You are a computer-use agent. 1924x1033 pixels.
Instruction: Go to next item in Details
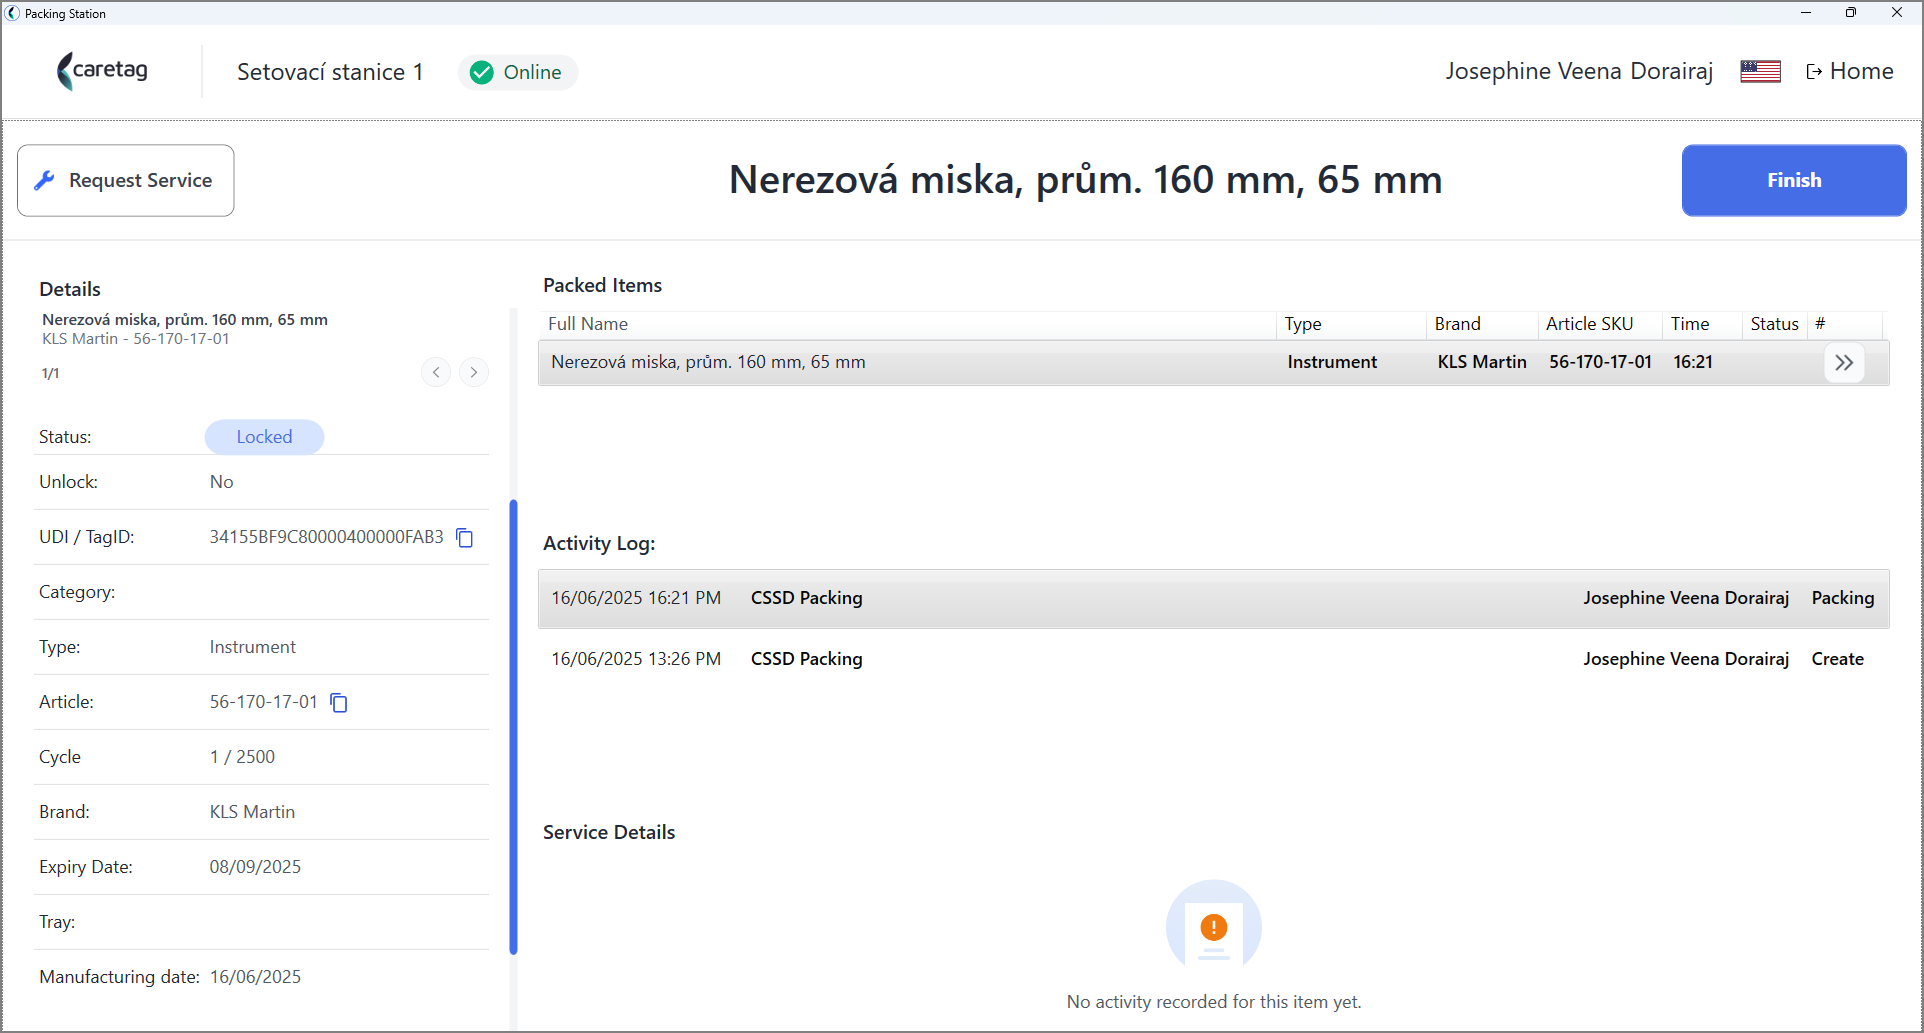(x=474, y=372)
